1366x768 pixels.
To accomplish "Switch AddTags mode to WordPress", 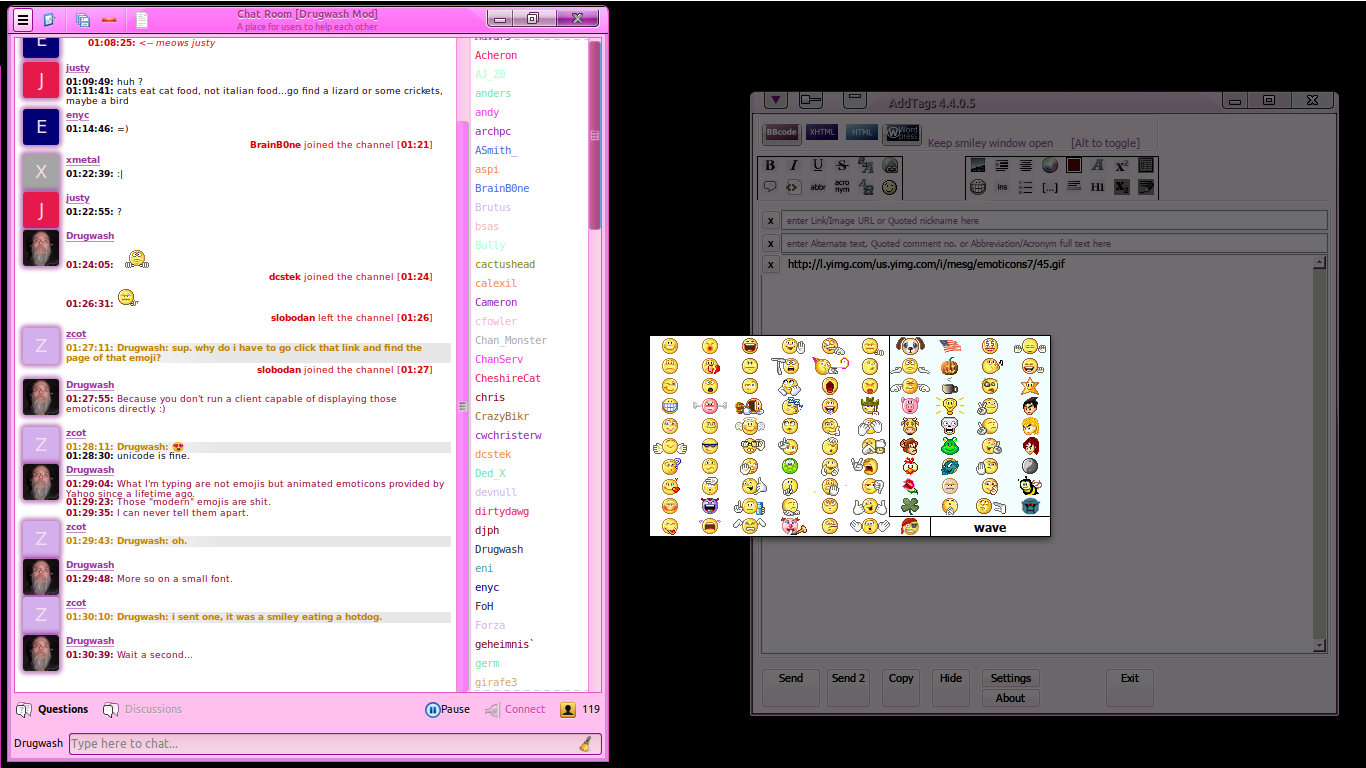I will pos(902,133).
